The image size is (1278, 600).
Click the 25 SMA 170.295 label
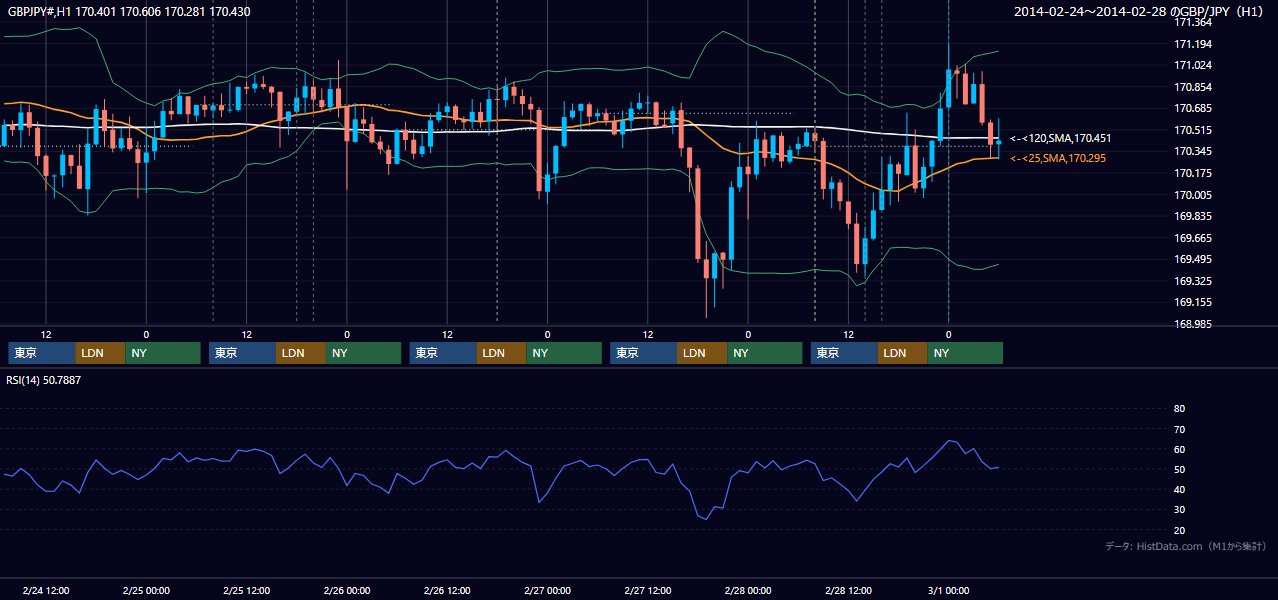1058,158
